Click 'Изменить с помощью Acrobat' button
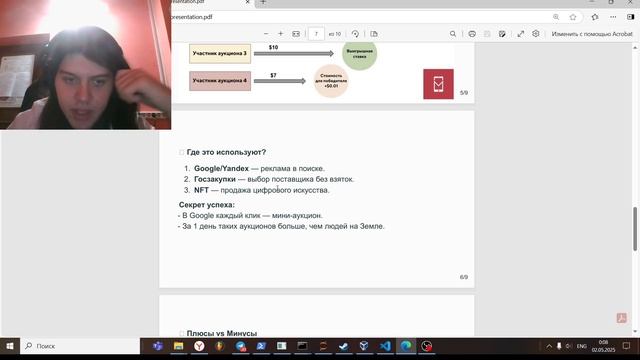The height and width of the screenshot is (360, 640). click(x=592, y=34)
